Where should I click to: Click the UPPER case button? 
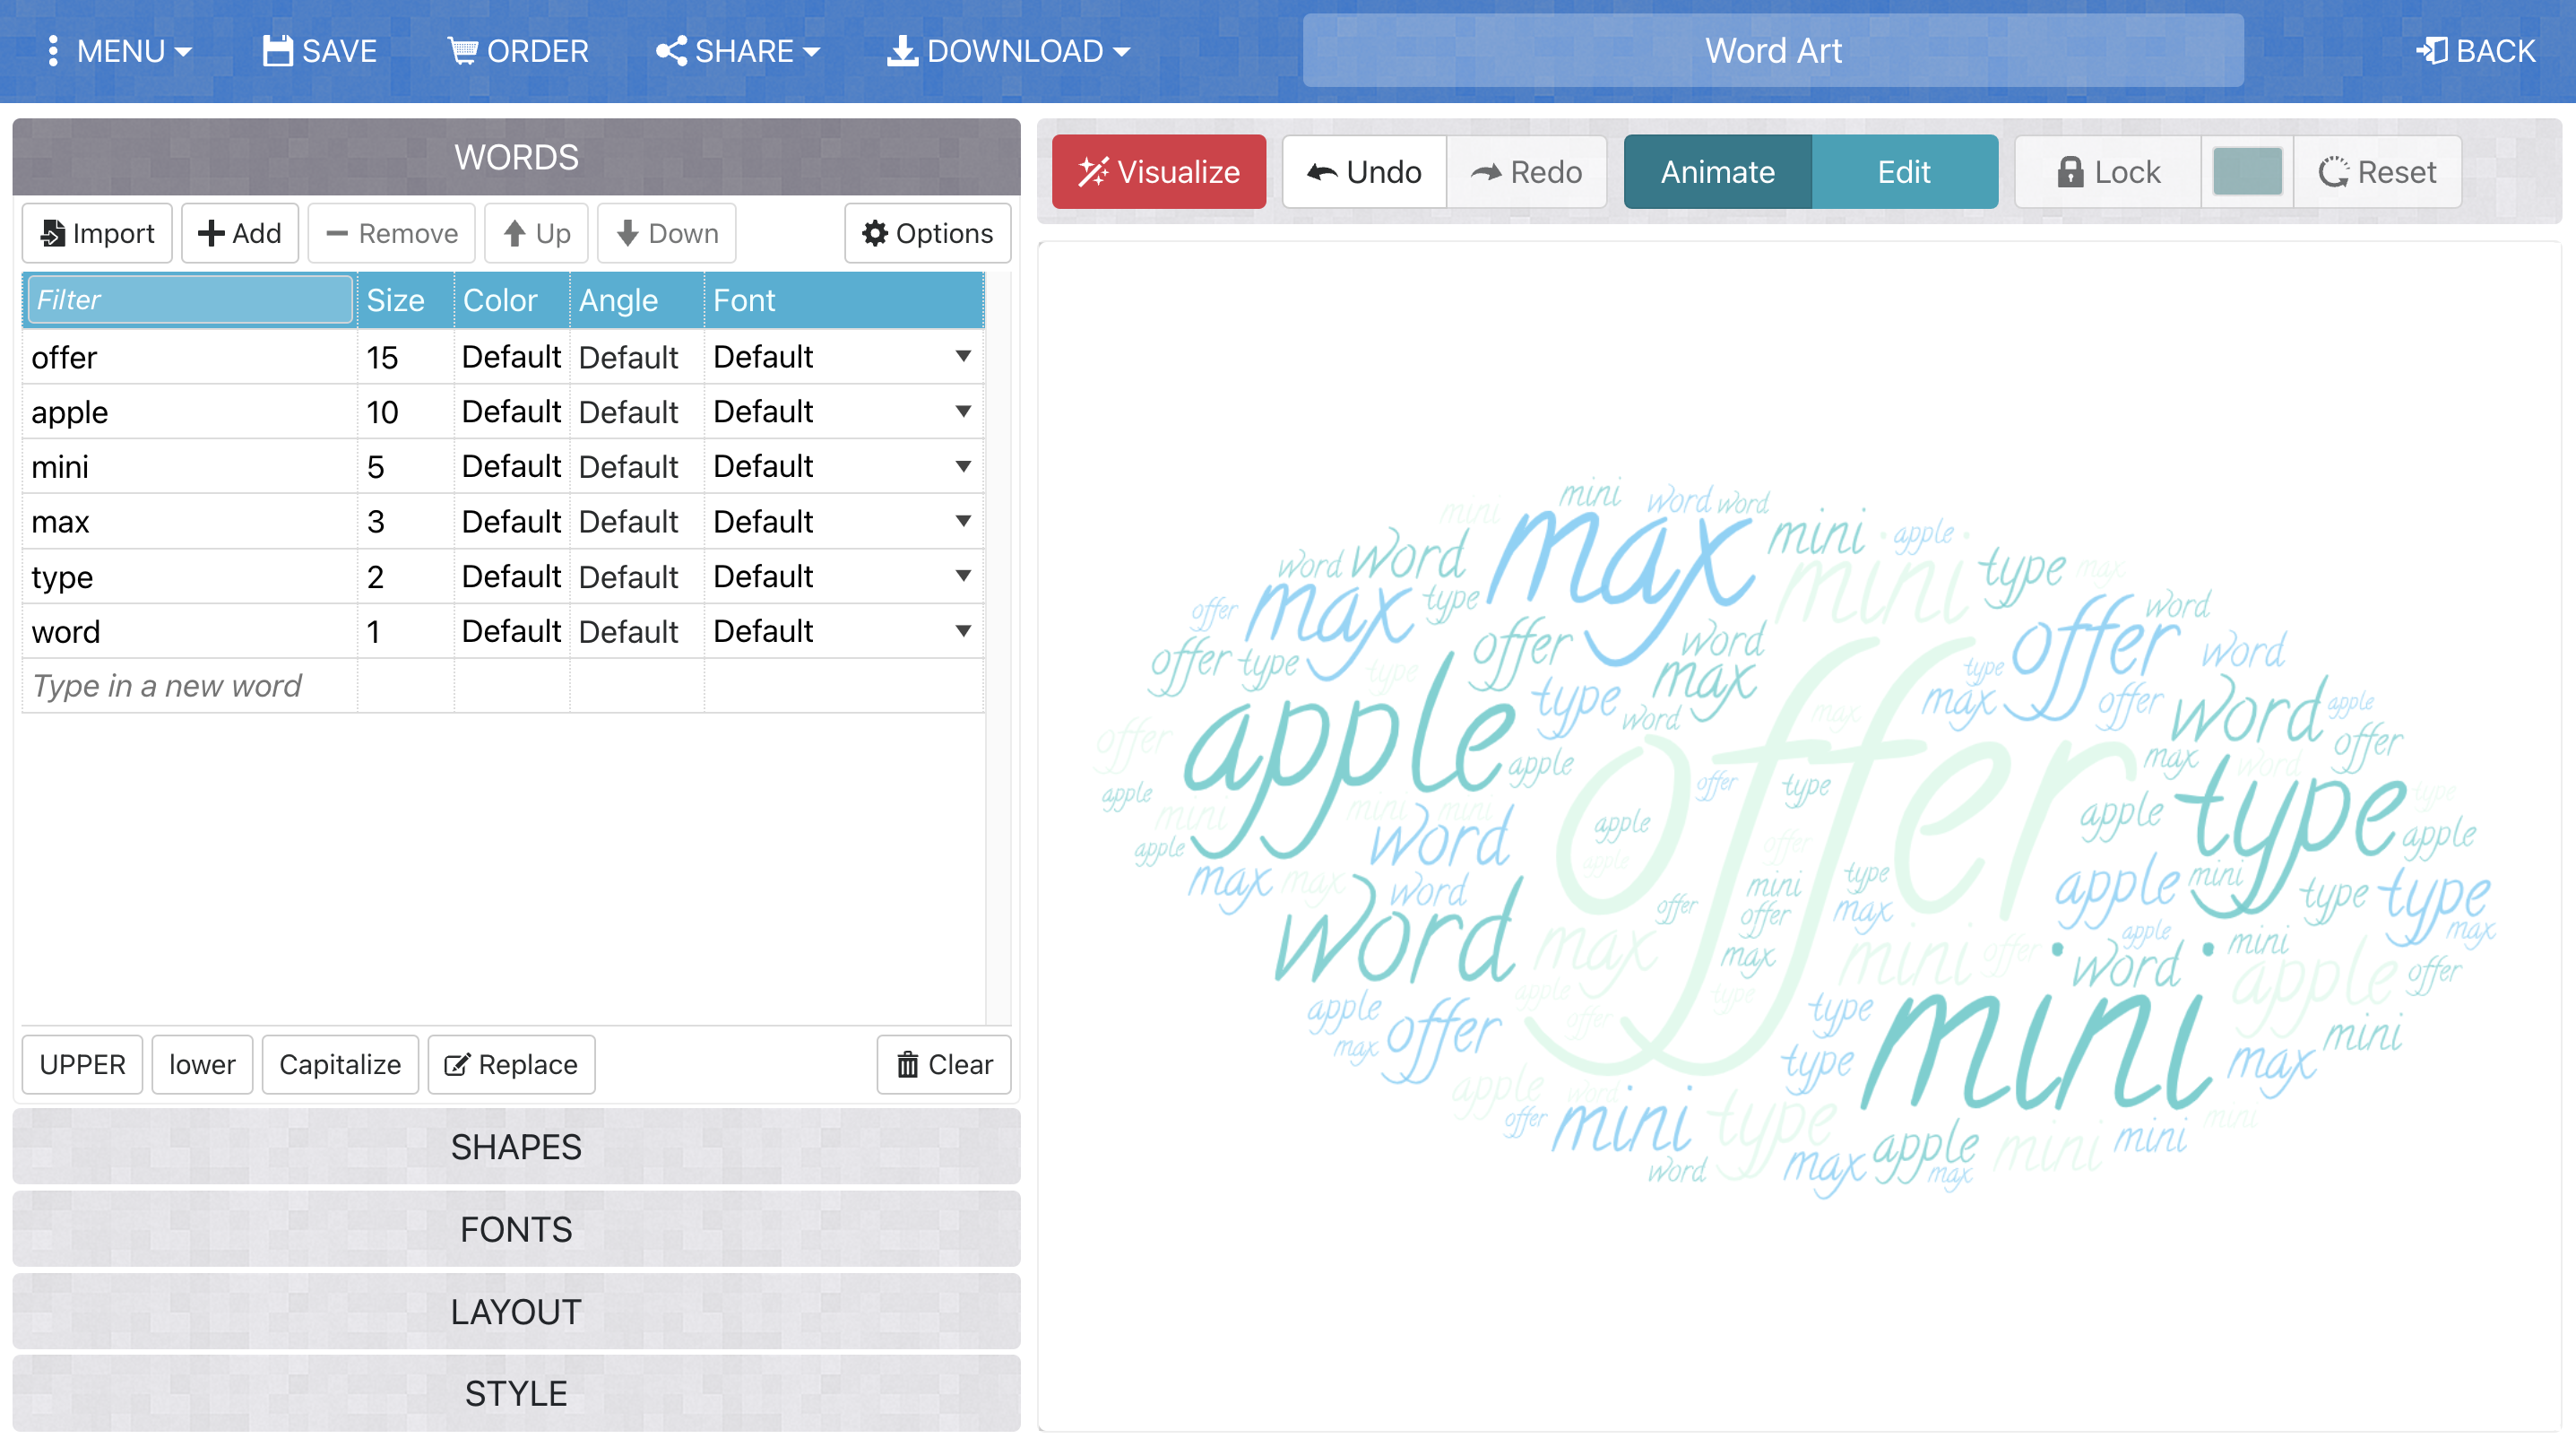tap(82, 1064)
